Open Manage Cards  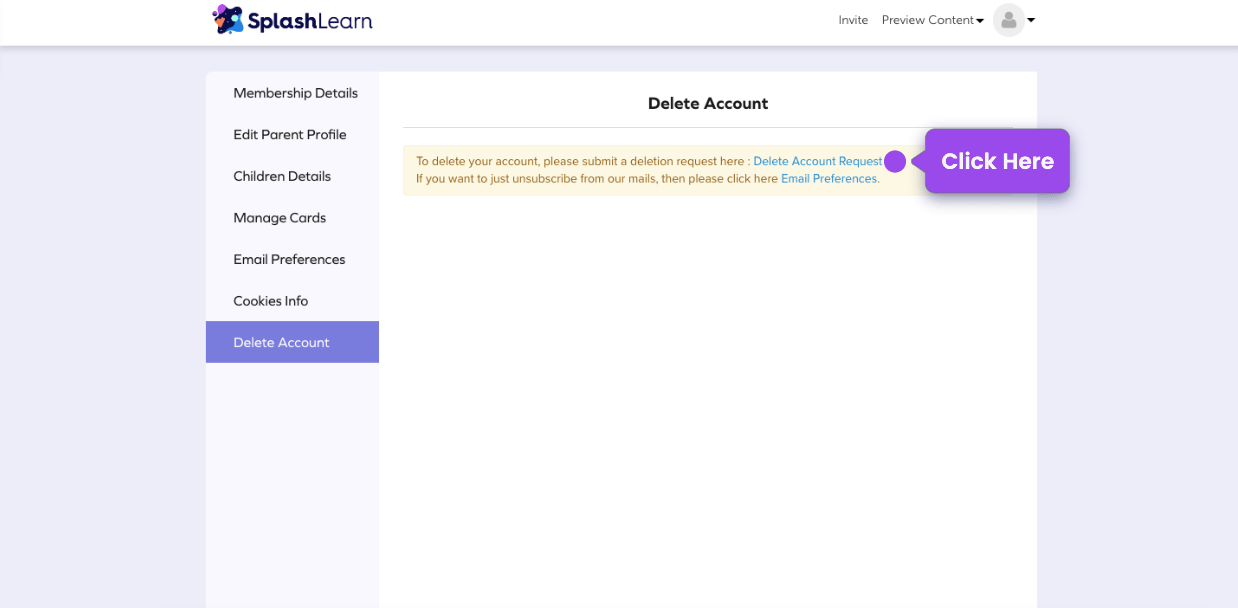(279, 218)
